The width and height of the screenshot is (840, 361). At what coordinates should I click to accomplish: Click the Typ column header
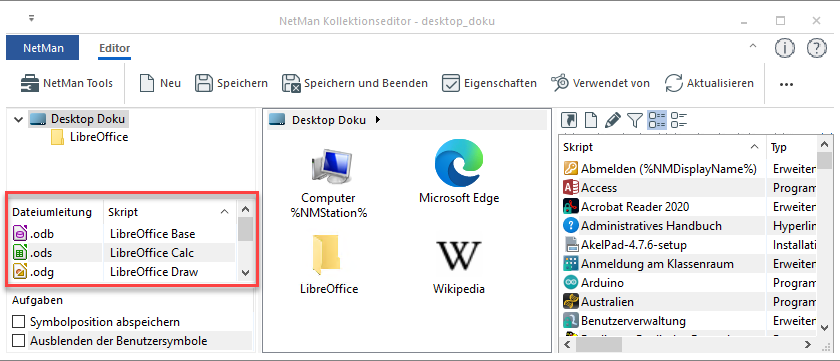(x=791, y=147)
